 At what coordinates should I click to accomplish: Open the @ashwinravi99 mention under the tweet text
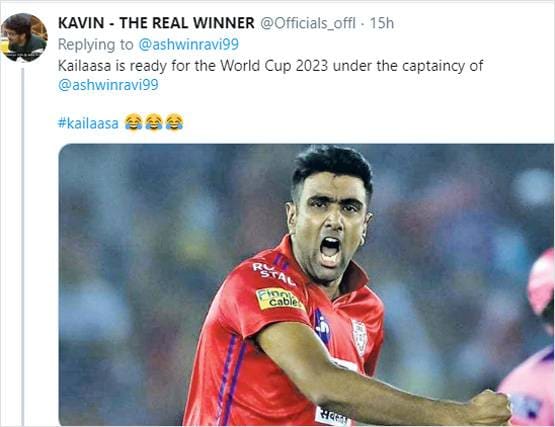point(108,85)
